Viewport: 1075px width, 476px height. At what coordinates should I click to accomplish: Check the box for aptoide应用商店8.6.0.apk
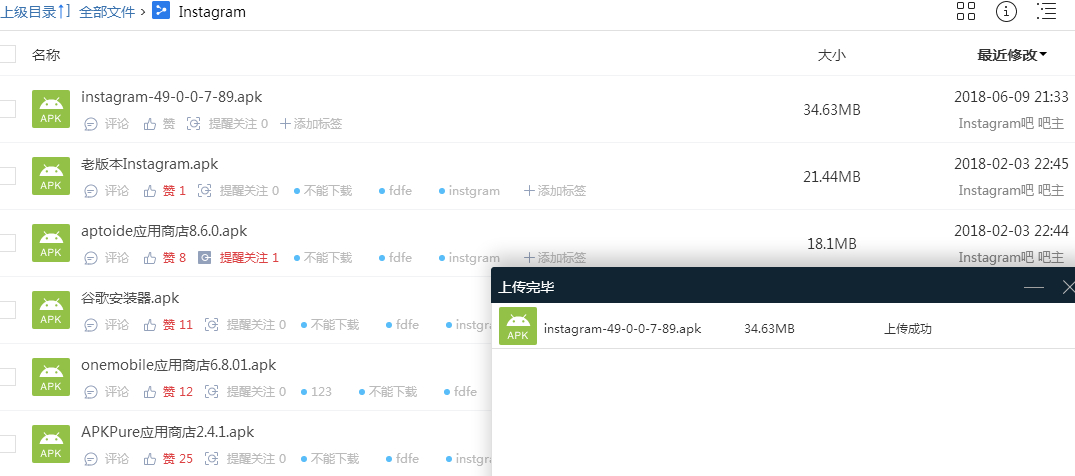click(7, 243)
